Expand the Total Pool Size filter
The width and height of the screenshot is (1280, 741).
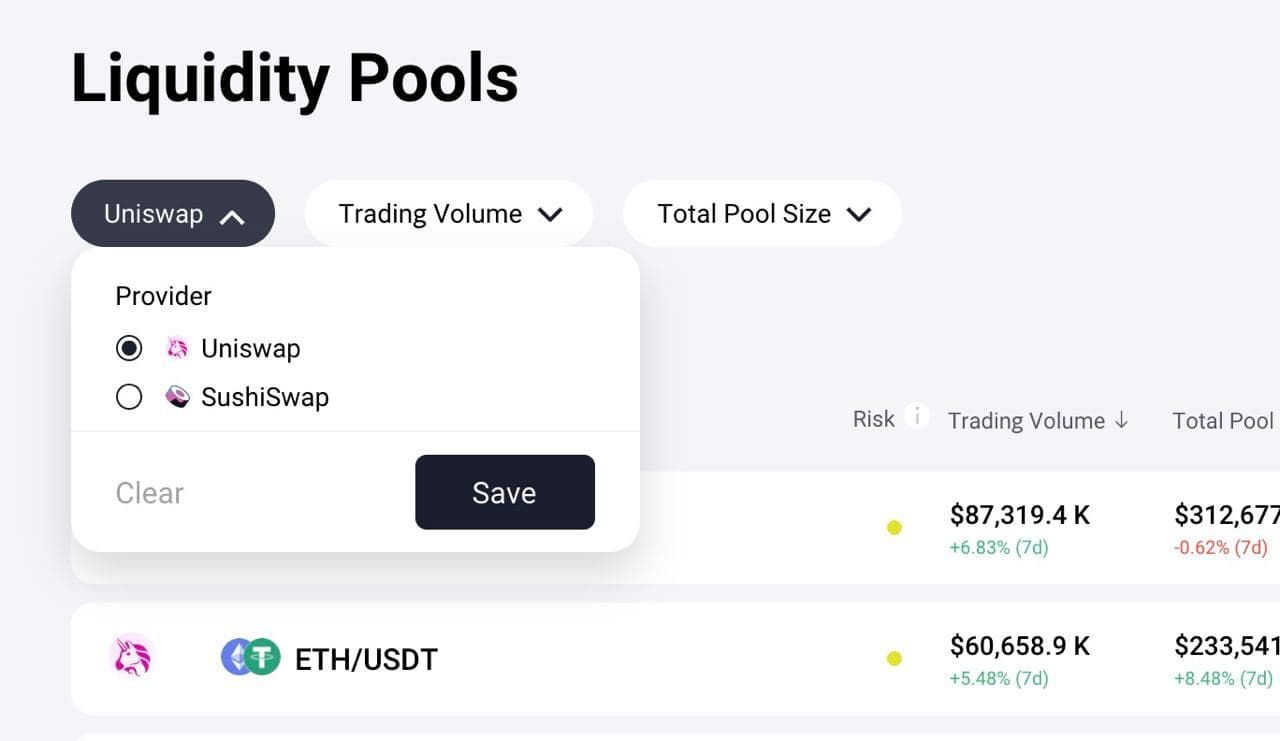(762, 214)
